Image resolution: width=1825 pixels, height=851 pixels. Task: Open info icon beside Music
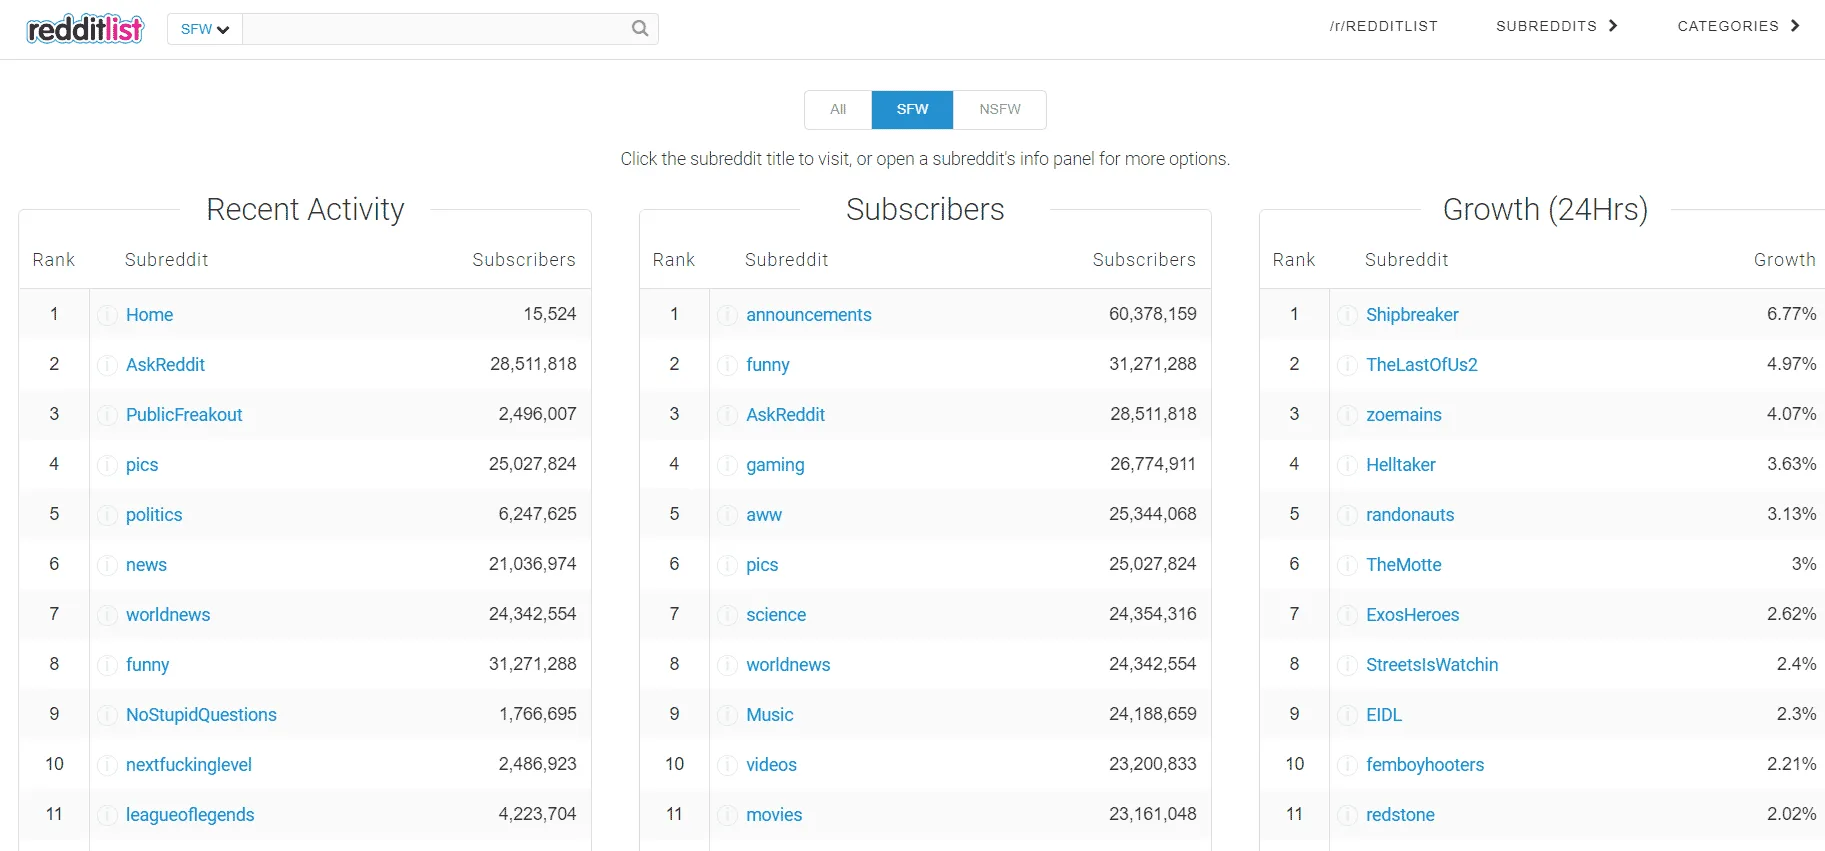pos(727,715)
